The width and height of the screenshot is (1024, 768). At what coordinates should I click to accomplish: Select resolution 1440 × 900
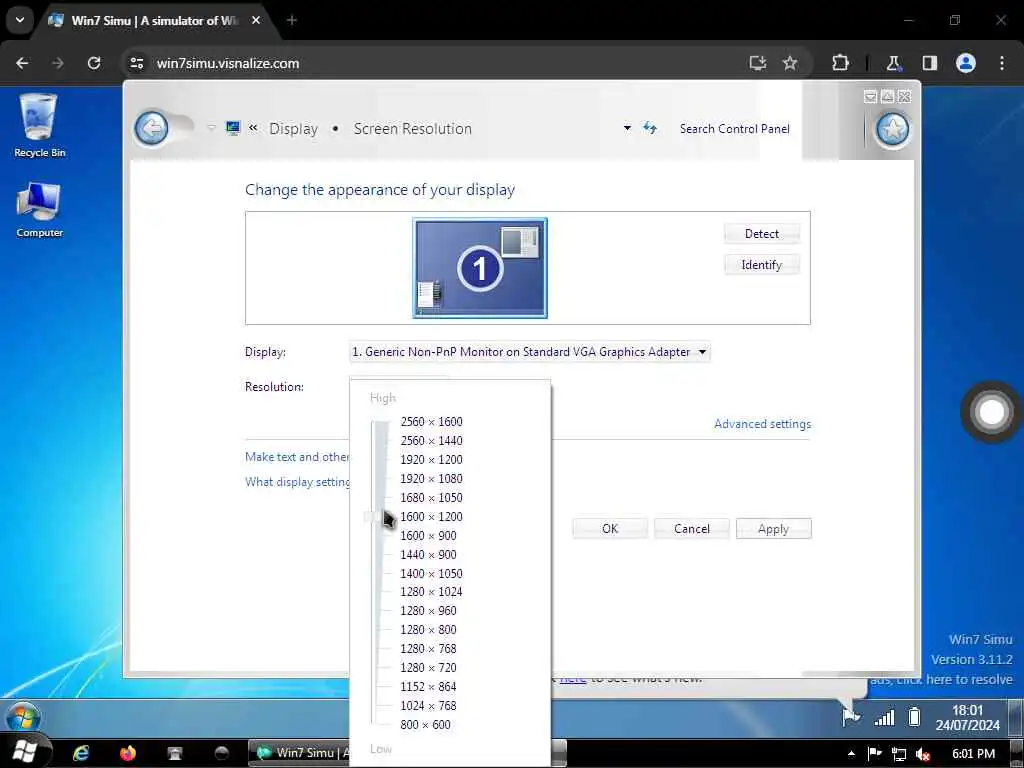click(428, 554)
